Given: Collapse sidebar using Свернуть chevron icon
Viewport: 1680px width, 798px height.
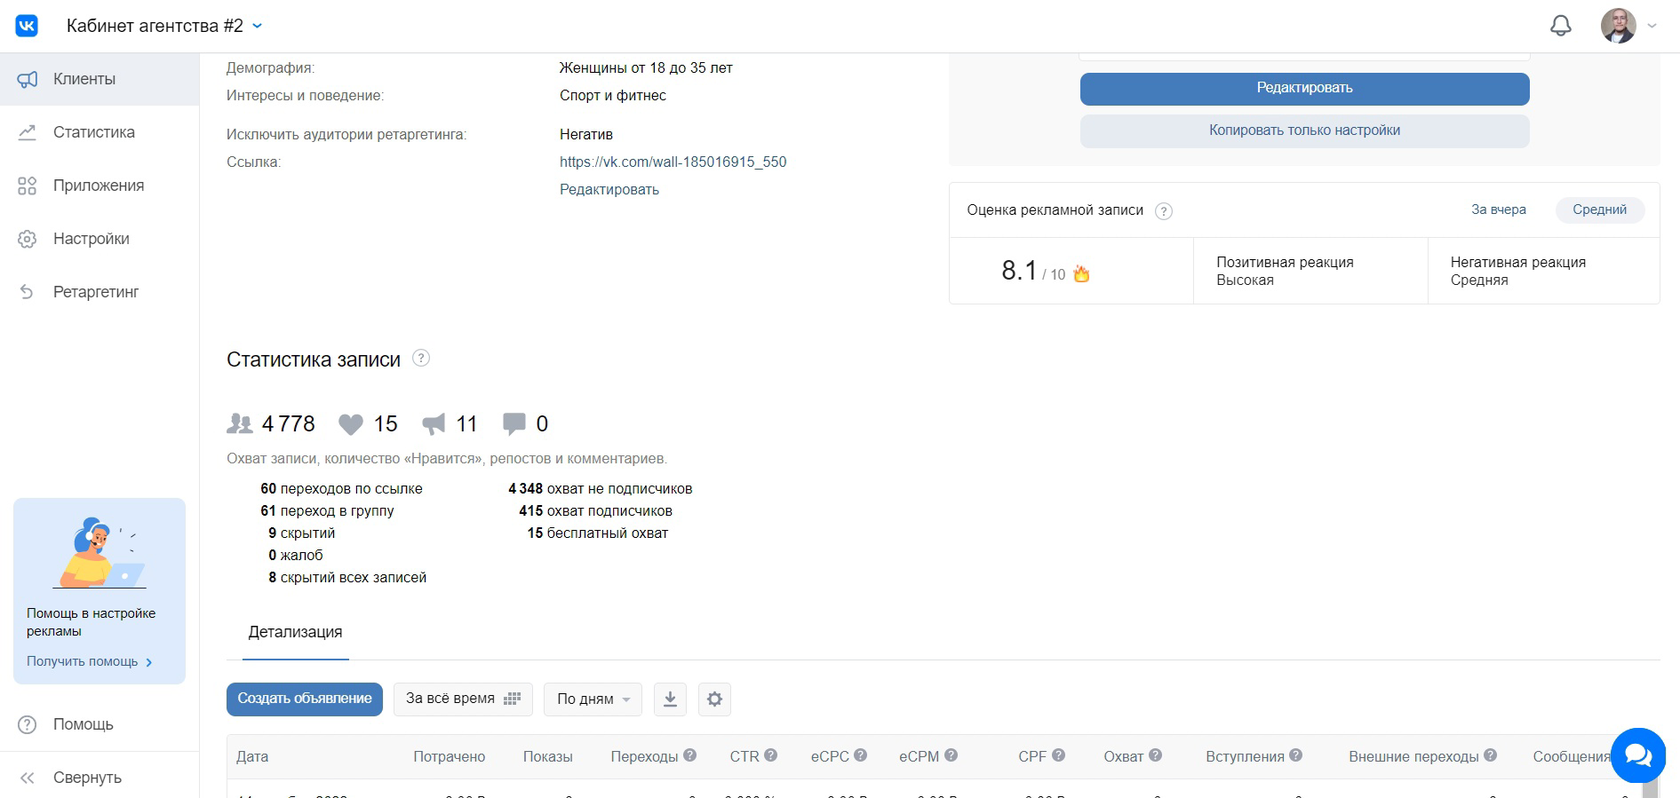Looking at the screenshot, I should (x=27, y=777).
